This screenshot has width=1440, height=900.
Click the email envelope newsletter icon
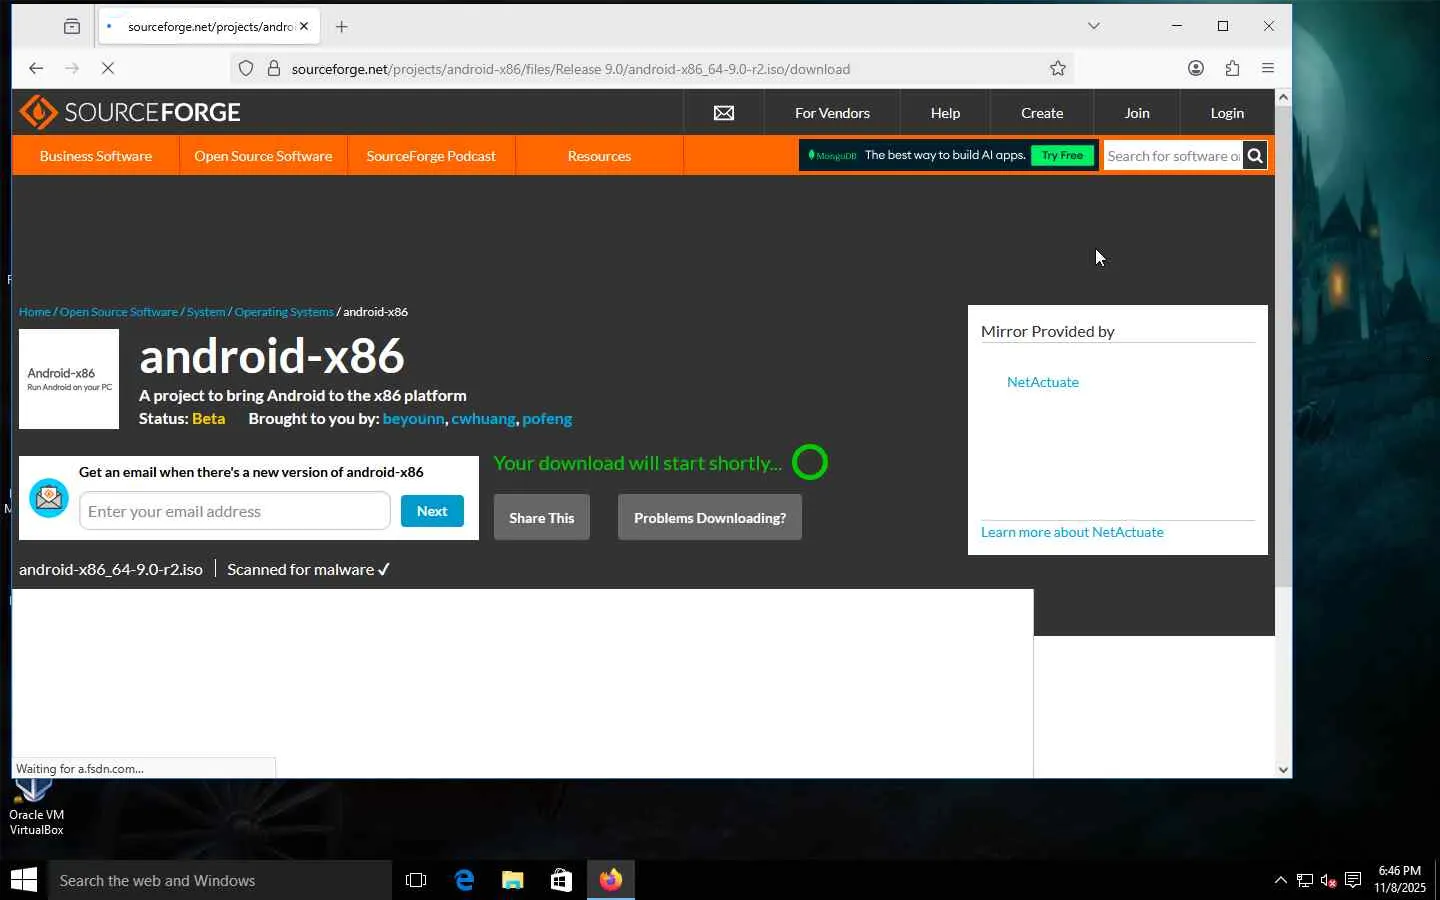[48, 498]
